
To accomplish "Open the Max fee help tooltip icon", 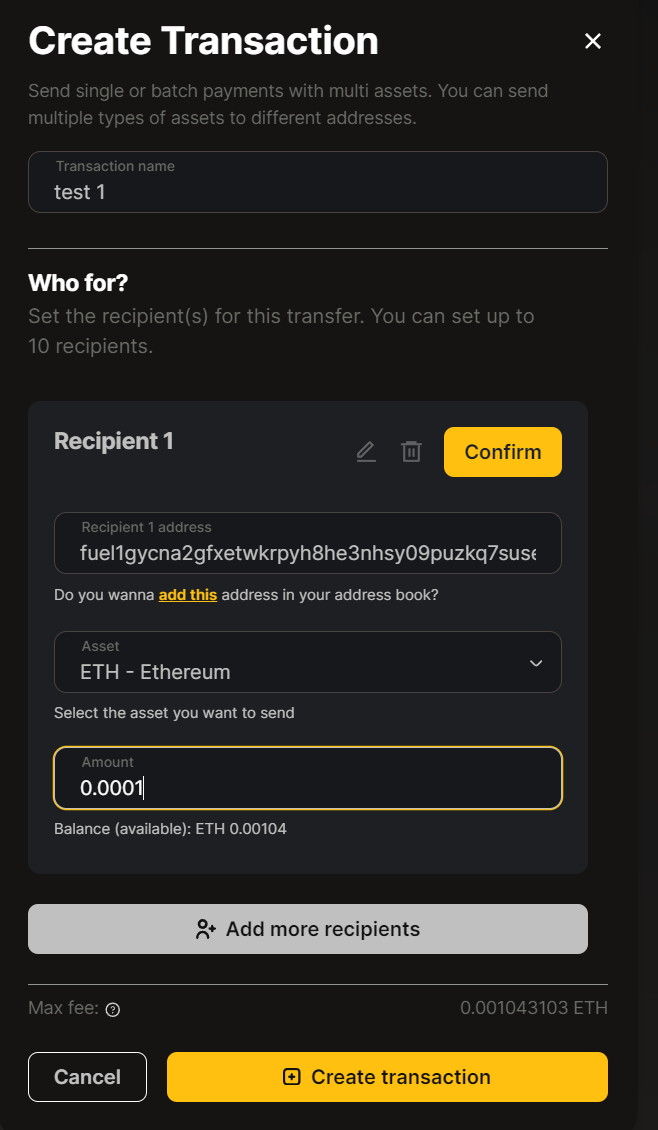I will click(112, 1010).
